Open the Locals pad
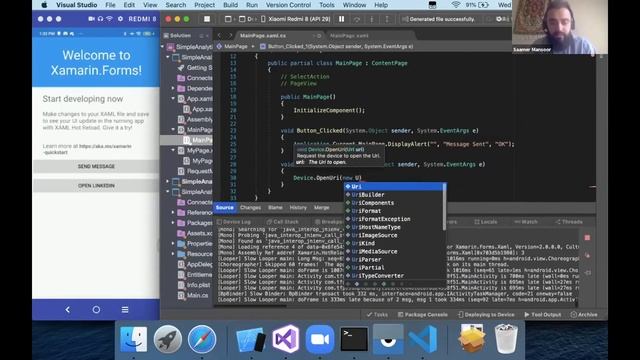Image resolution: width=640 pixels, height=360 pixels. pos(486,222)
